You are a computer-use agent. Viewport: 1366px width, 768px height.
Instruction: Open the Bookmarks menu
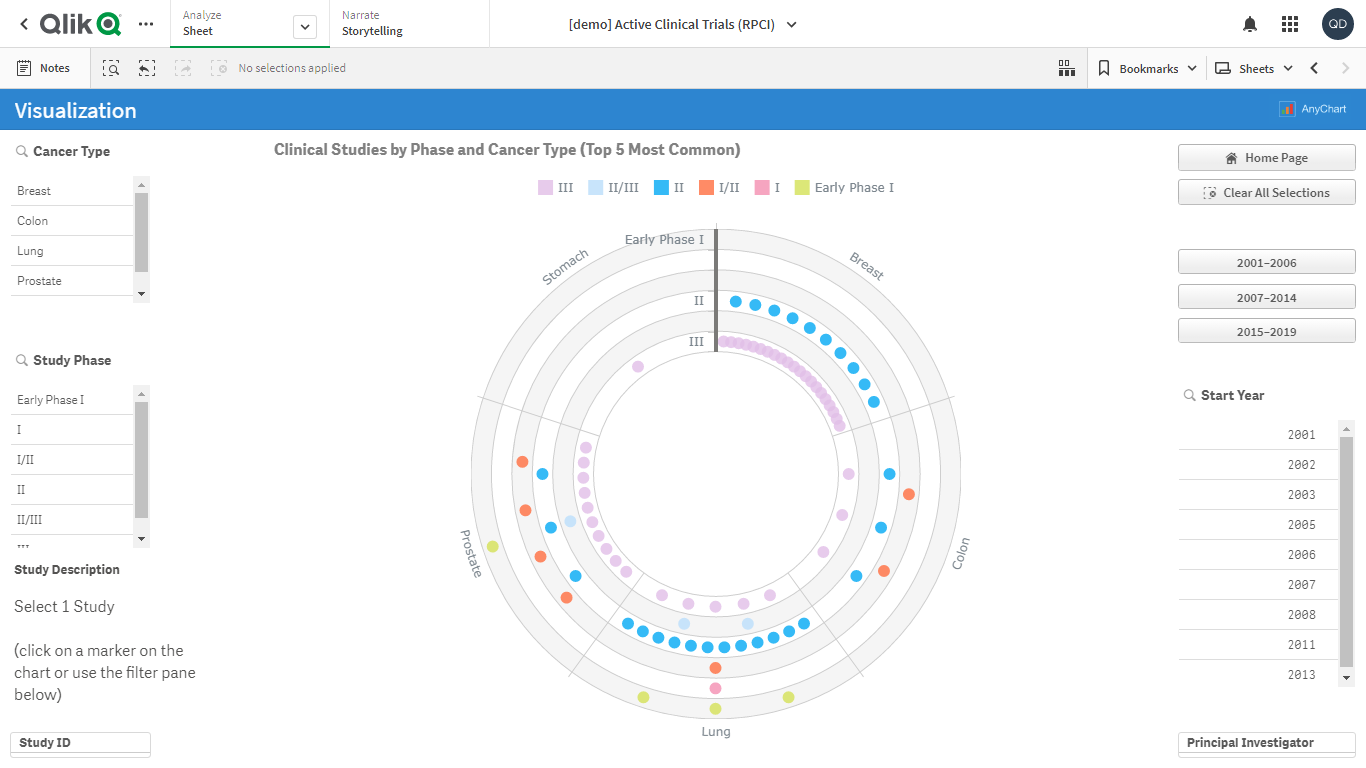[x=1145, y=68]
